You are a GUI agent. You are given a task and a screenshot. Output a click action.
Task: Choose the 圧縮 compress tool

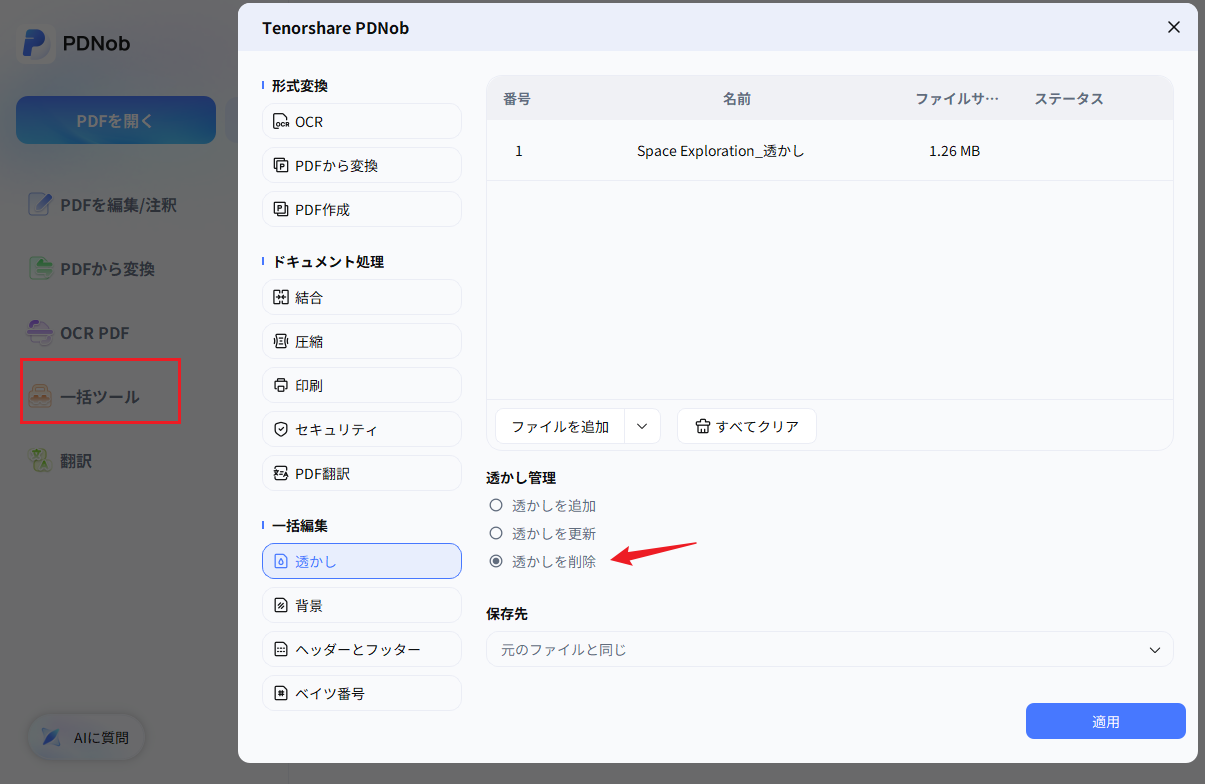362,341
